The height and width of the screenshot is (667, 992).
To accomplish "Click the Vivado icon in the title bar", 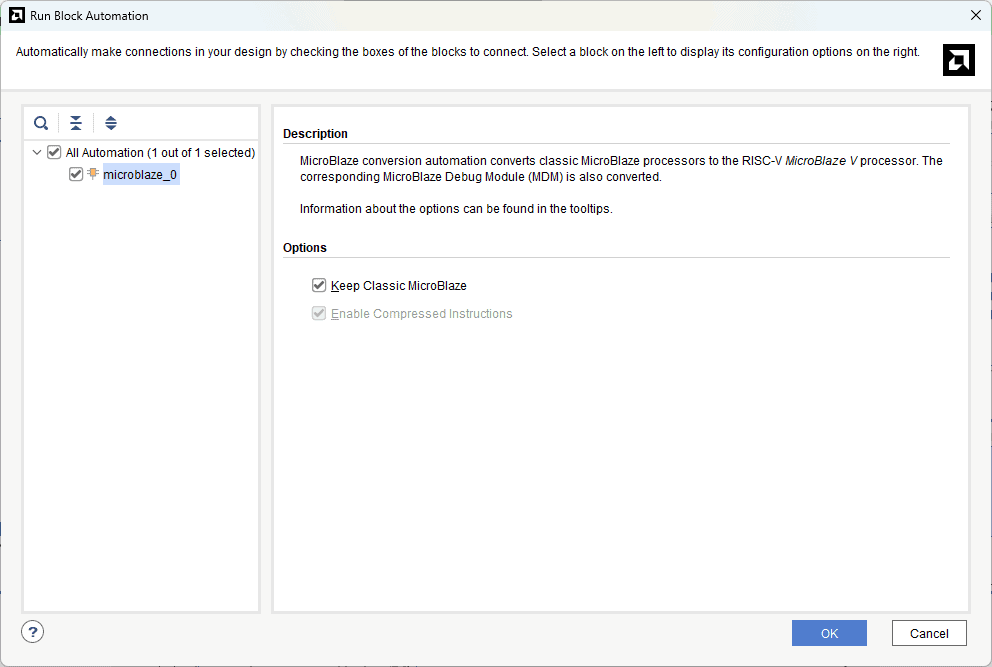I will click(16, 15).
